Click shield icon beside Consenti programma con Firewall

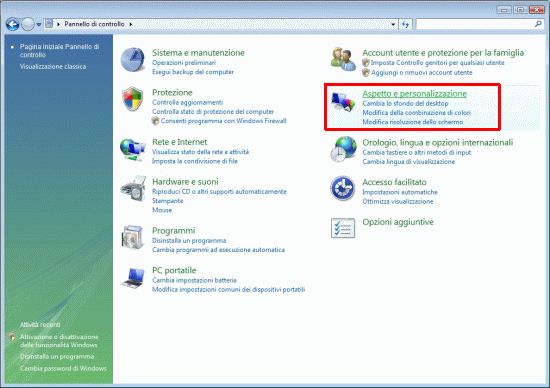click(x=155, y=121)
